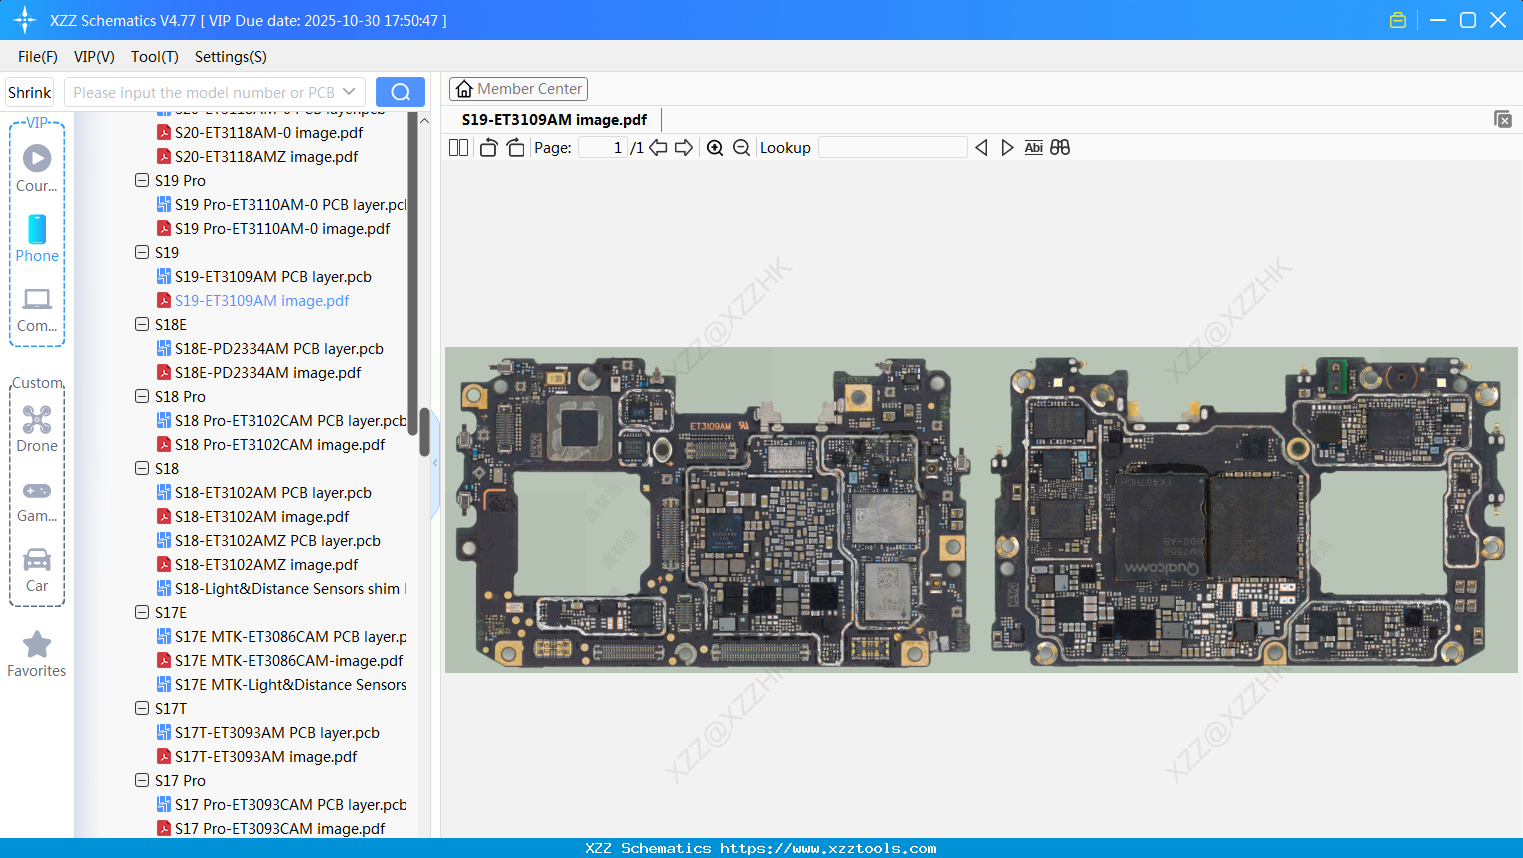This screenshot has height=858, width=1523.
Task: Zoom out of the board image
Action: [x=741, y=147]
